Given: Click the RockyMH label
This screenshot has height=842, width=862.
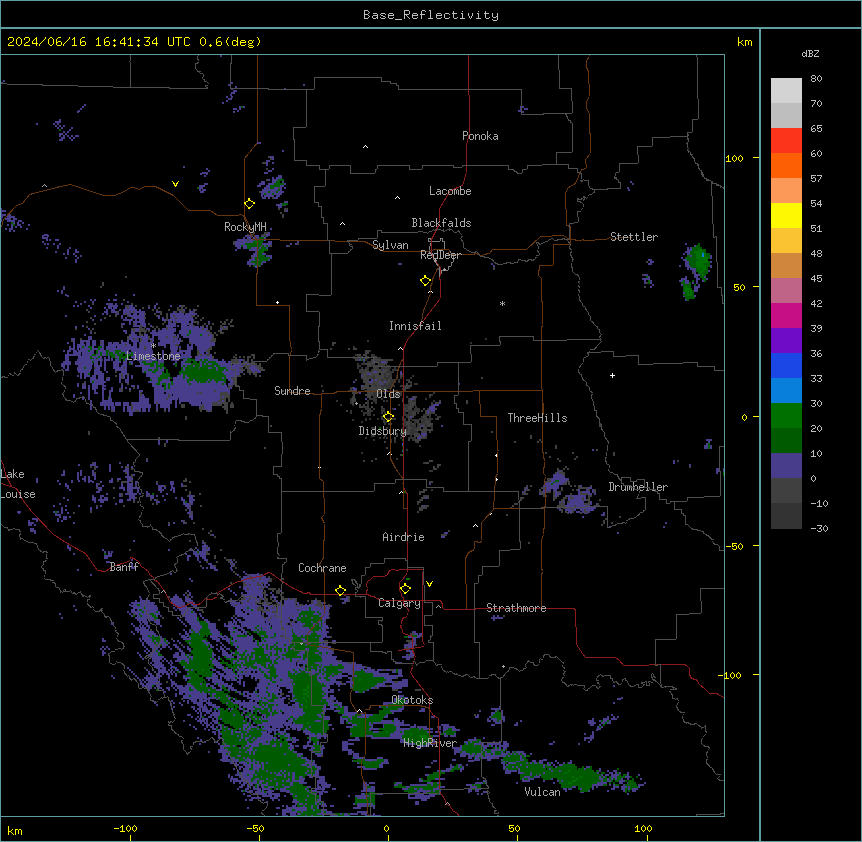Looking at the screenshot, I should [x=245, y=227].
